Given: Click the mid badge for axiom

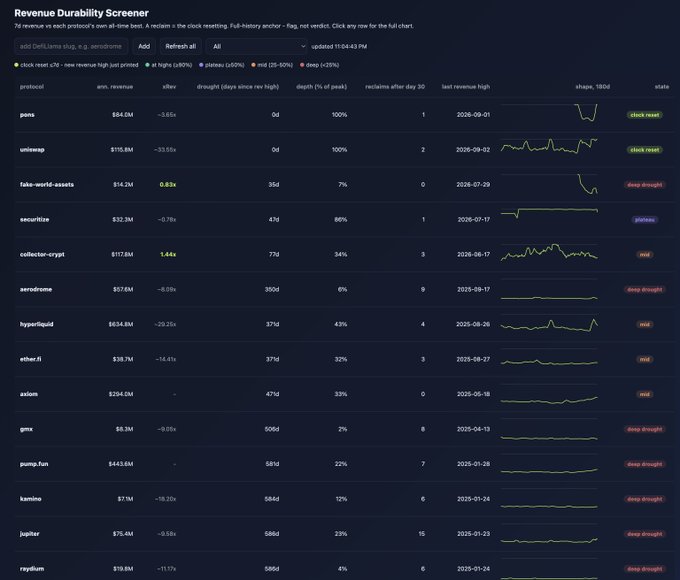Looking at the screenshot, I should tap(644, 394).
